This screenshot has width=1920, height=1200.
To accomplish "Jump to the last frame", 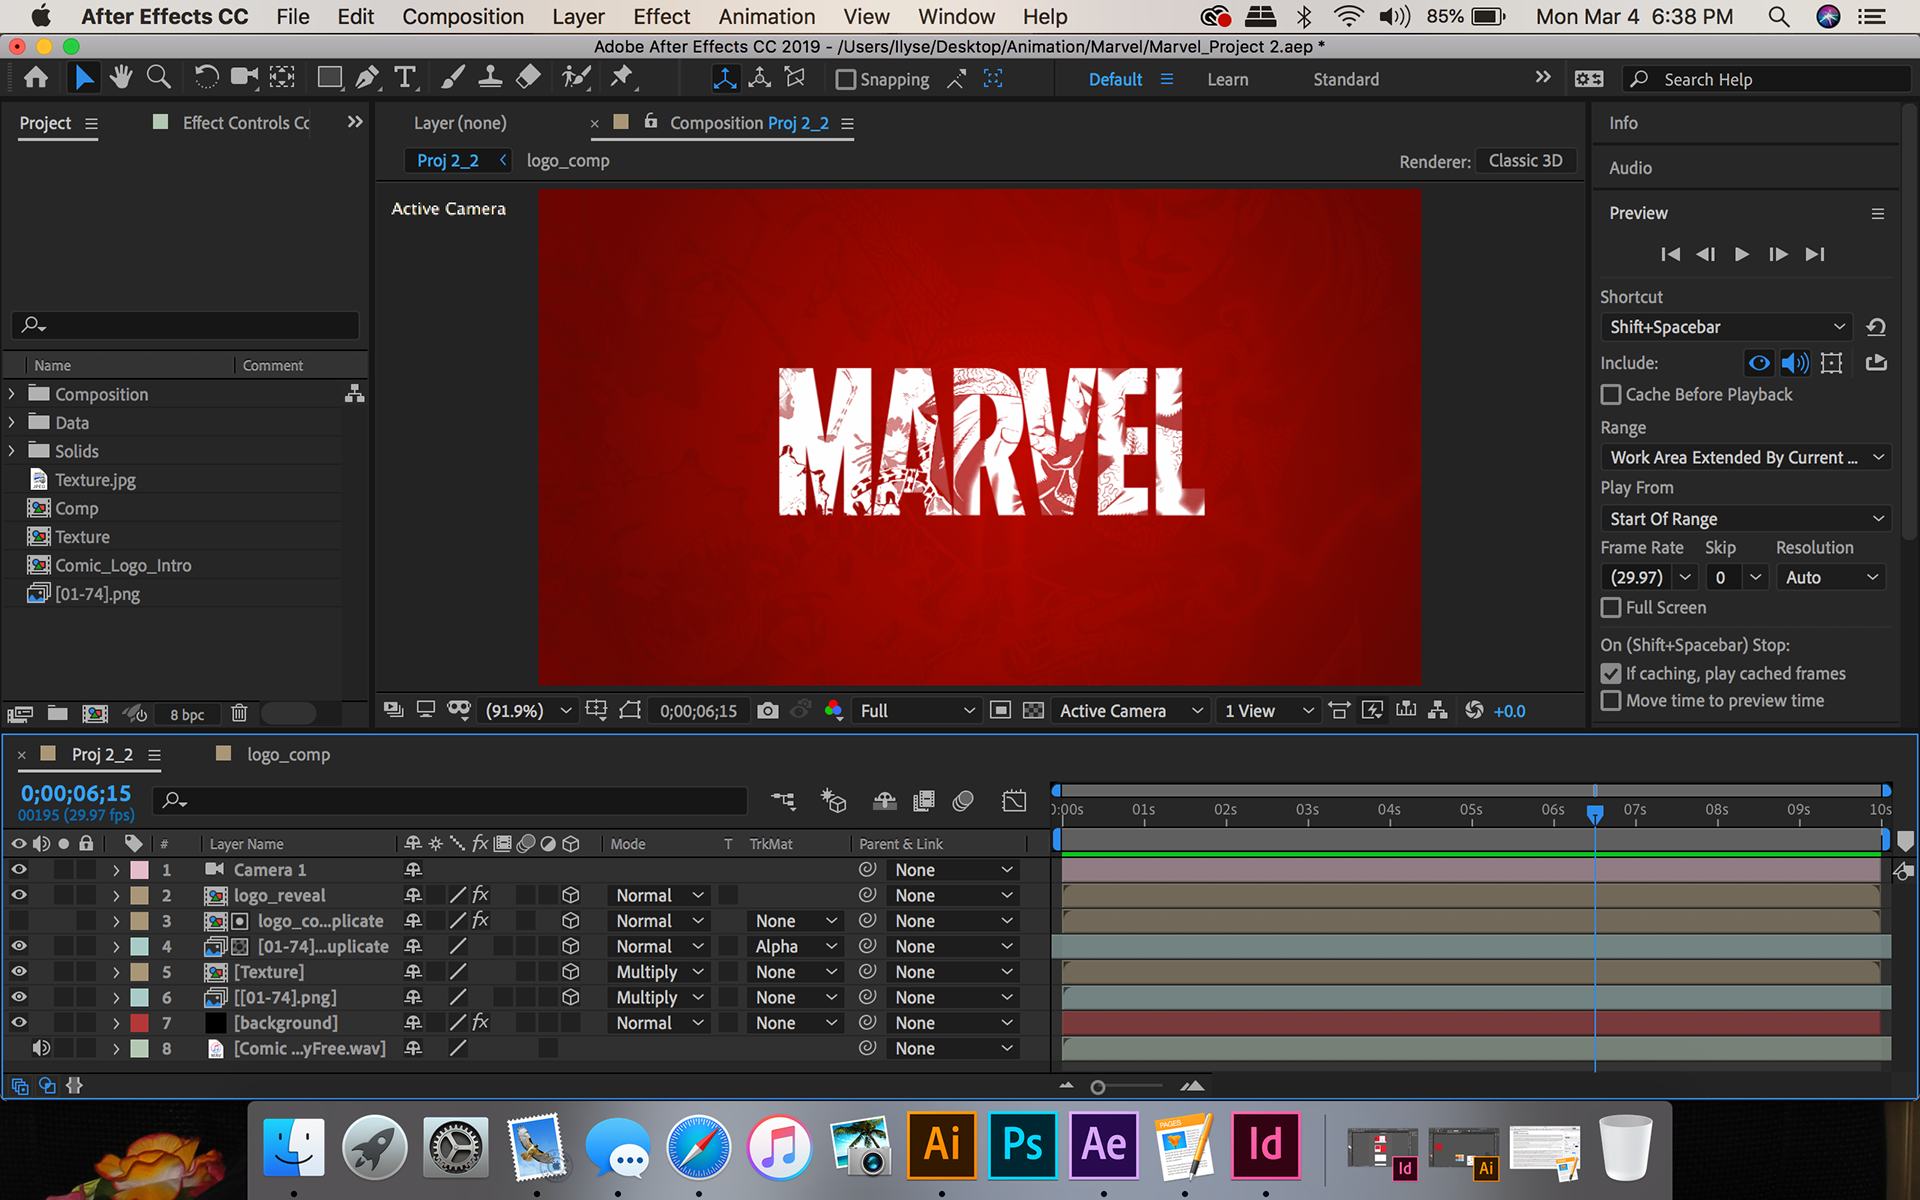I will click(1815, 254).
